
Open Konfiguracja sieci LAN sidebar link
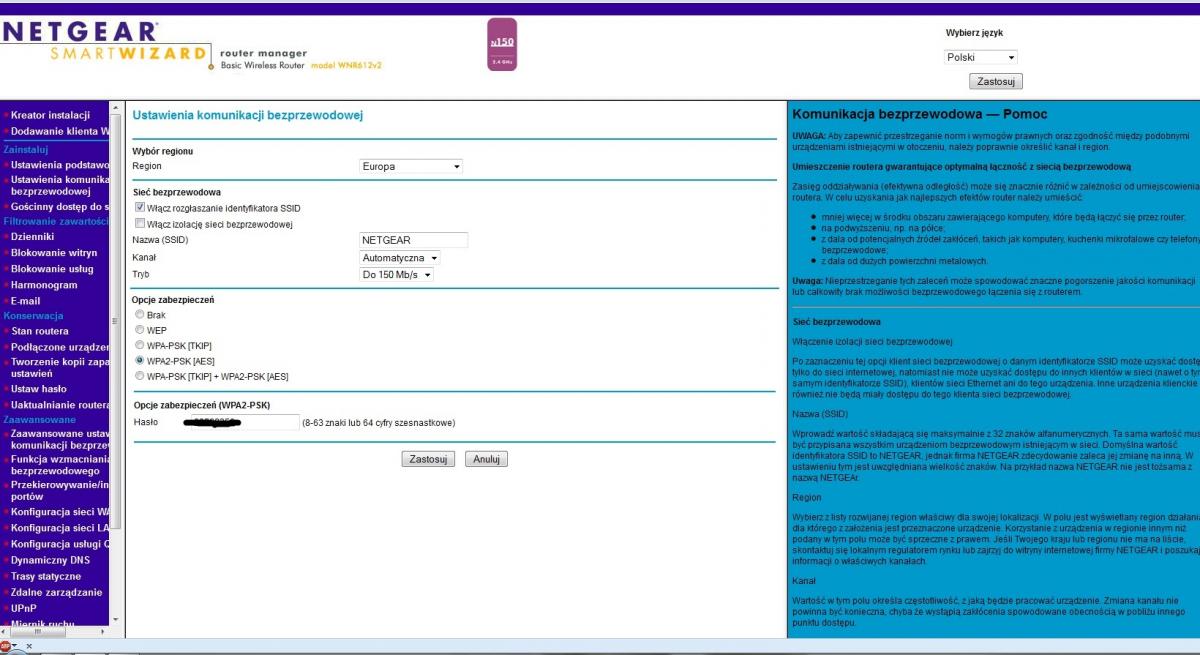59,528
